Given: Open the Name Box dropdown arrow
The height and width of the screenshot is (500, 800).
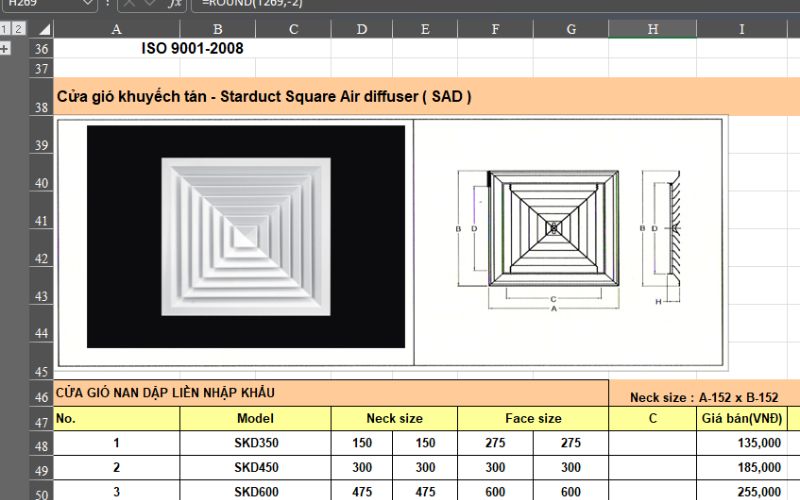Looking at the screenshot, I should click(87, 3).
